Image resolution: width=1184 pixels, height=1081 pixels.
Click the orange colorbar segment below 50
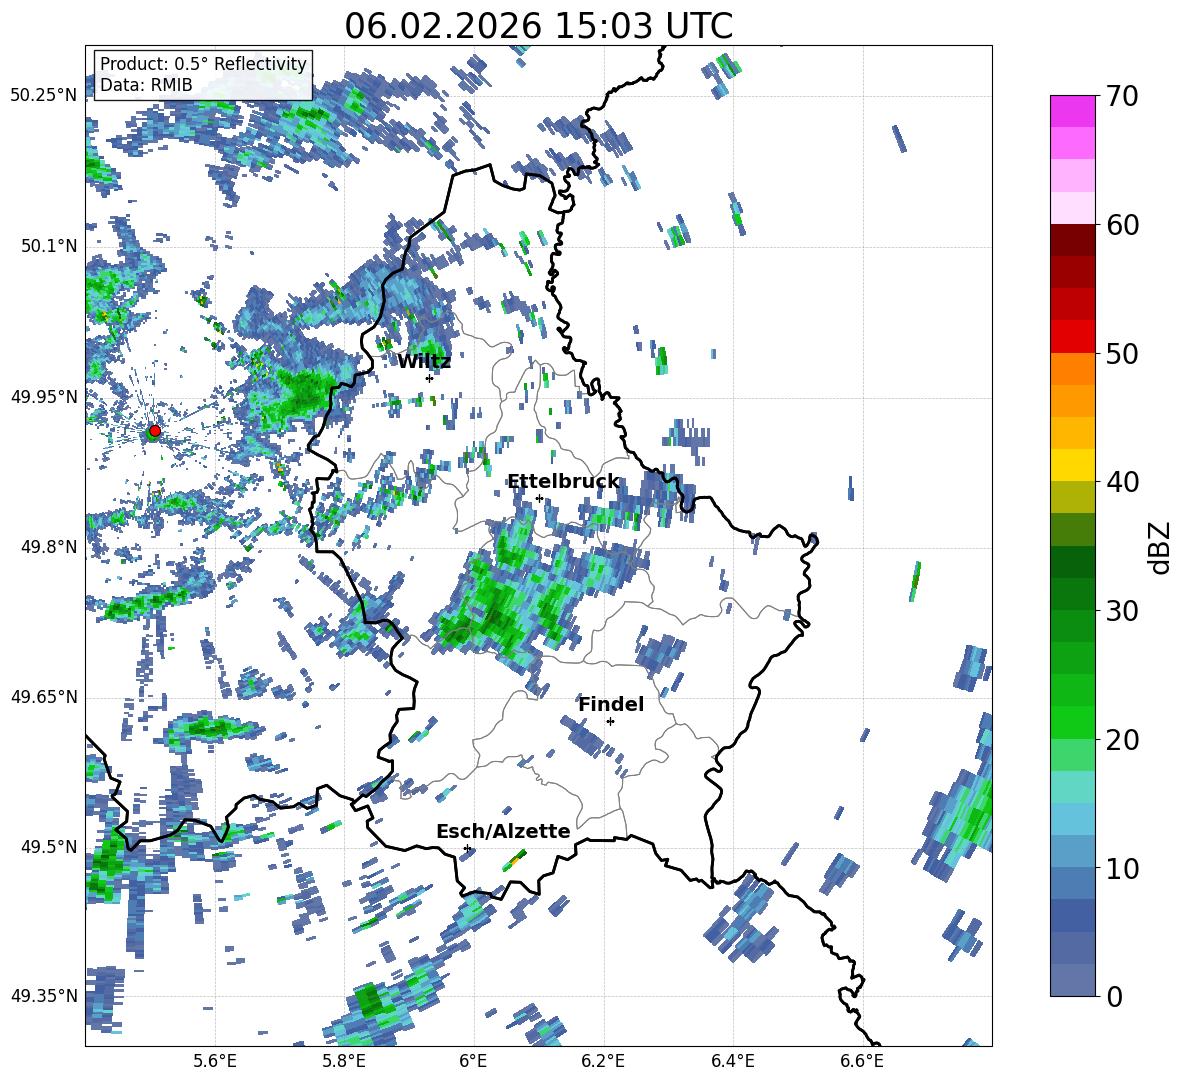1072,369
